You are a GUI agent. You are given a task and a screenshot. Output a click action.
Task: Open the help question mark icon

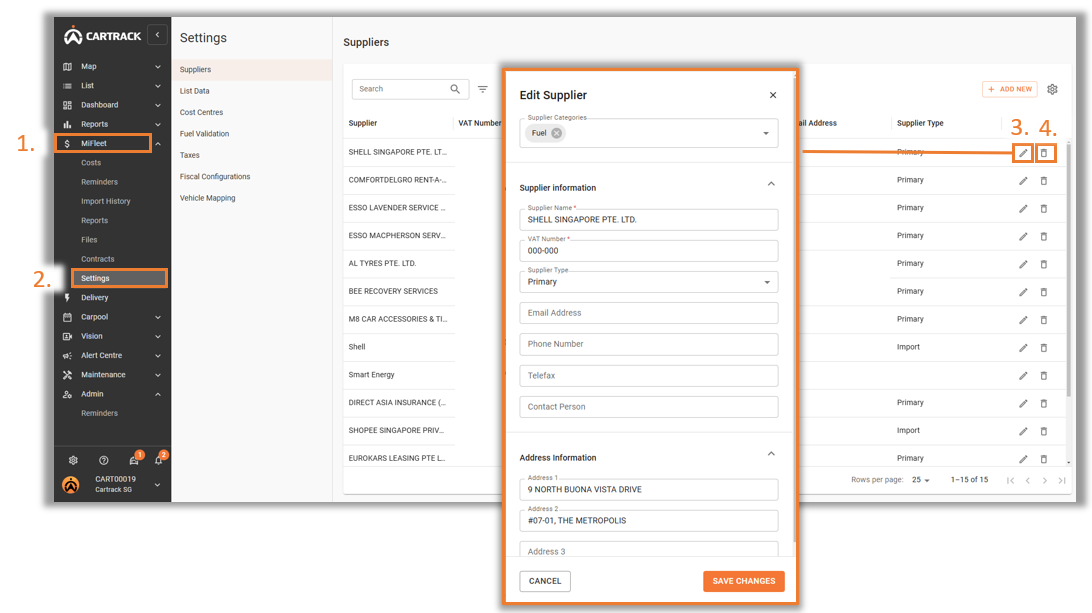(x=104, y=460)
